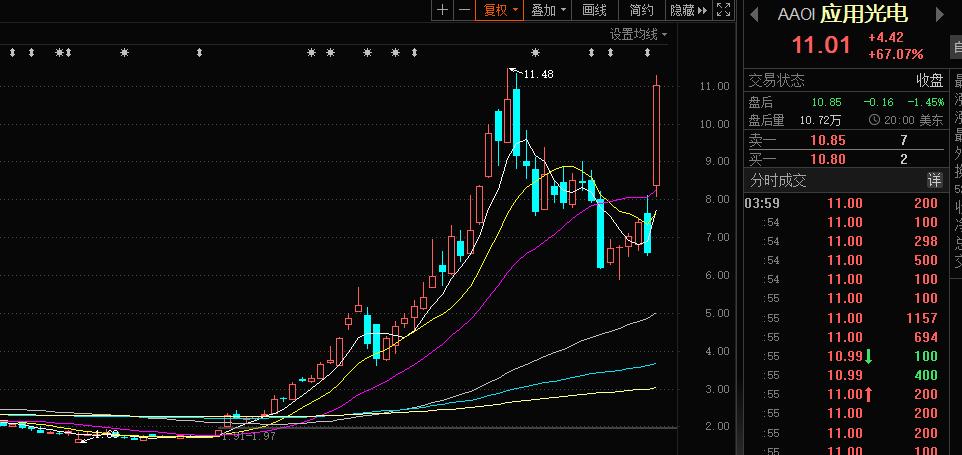The width and height of the screenshot is (962, 455).
Task: Click the current price 11.01
Action: (821, 45)
